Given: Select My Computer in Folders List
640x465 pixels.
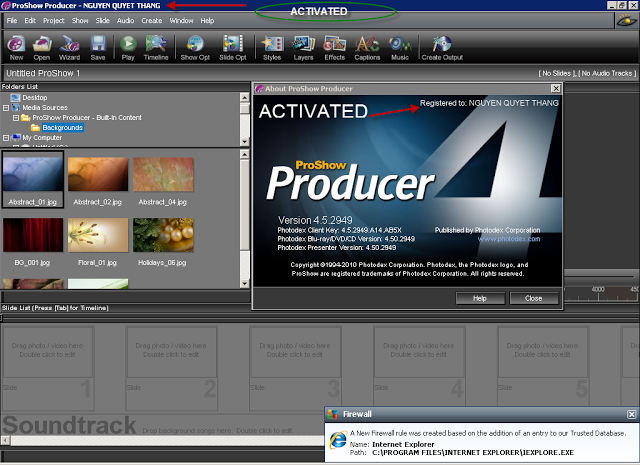Looking at the screenshot, I should [x=42, y=138].
